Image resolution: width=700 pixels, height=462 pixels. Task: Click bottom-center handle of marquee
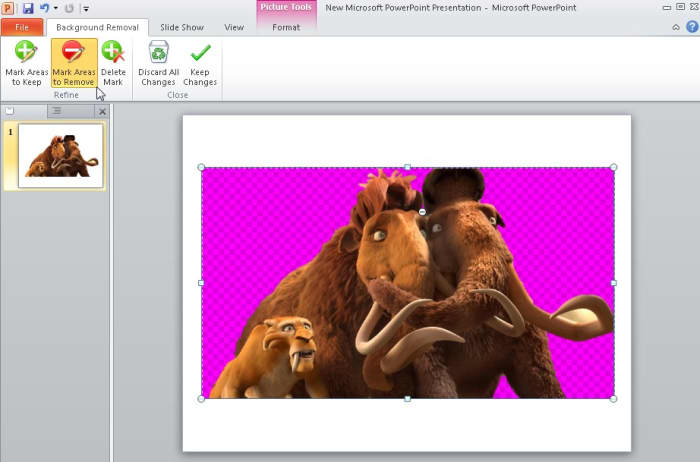click(408, 399)
